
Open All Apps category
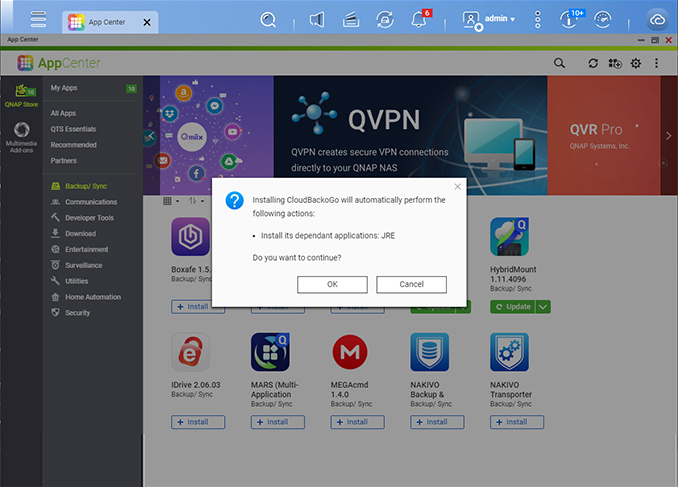click(63, 113)
